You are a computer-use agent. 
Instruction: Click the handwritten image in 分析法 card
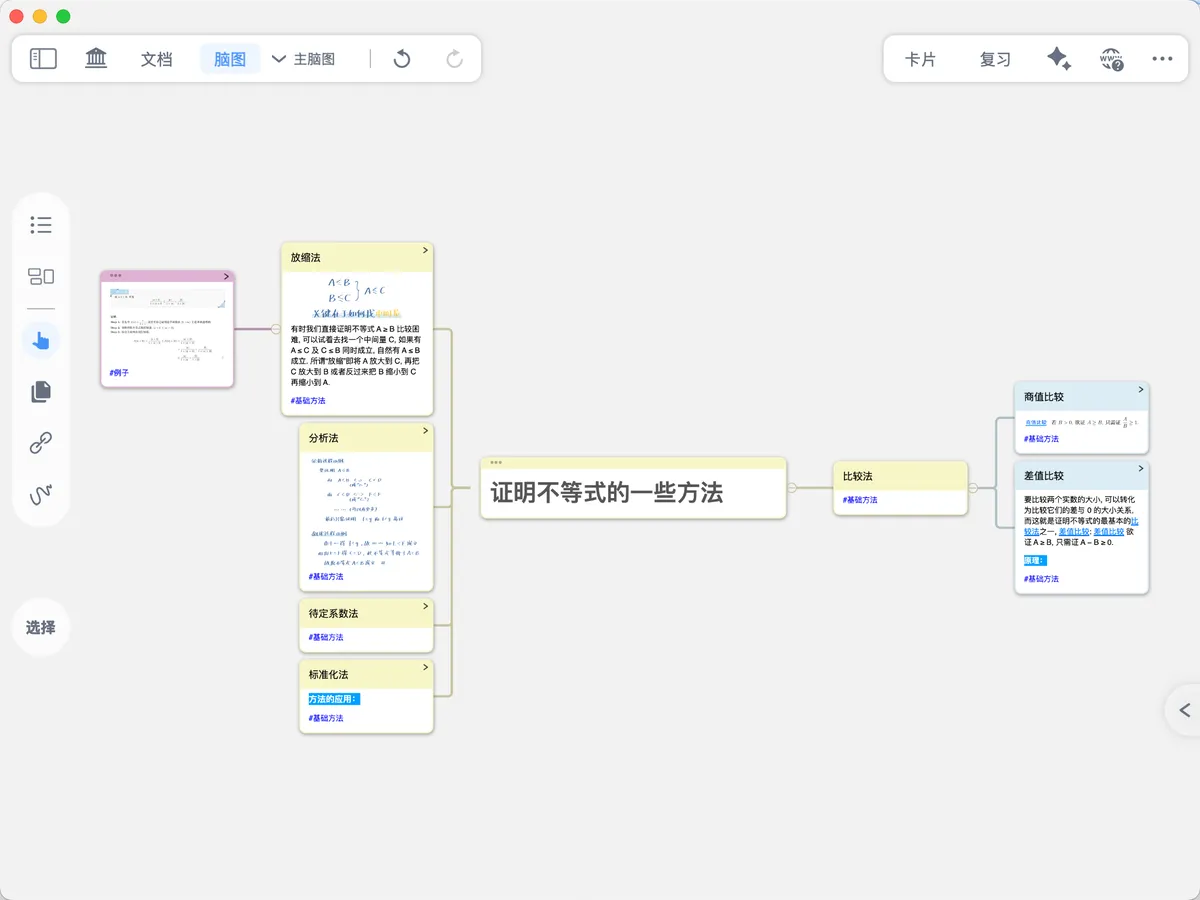tap(365, 510)
